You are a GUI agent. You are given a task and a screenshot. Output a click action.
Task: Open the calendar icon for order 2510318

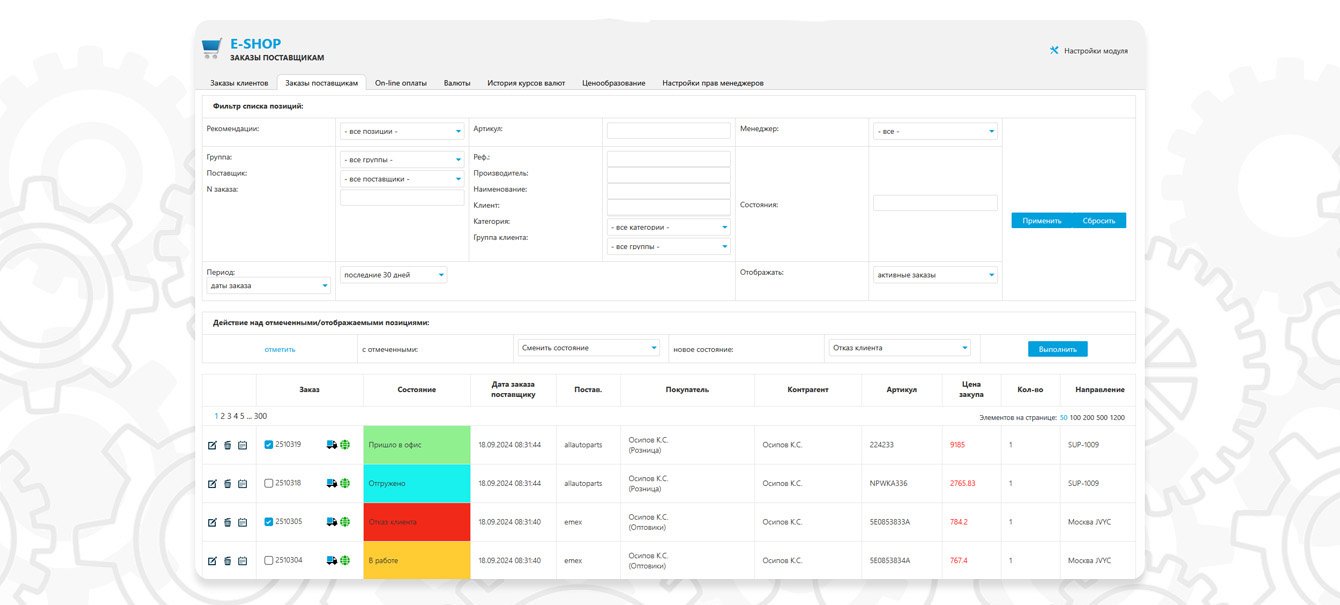(x=242, y=483)
